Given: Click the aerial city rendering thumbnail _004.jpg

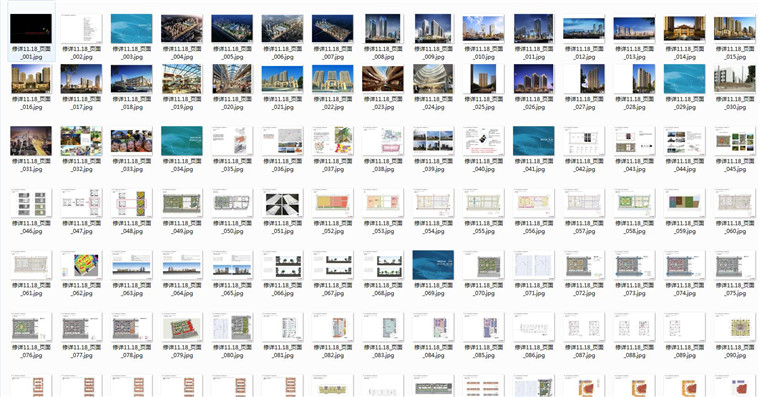Looking at the screenshot, I should pos(182,29).
